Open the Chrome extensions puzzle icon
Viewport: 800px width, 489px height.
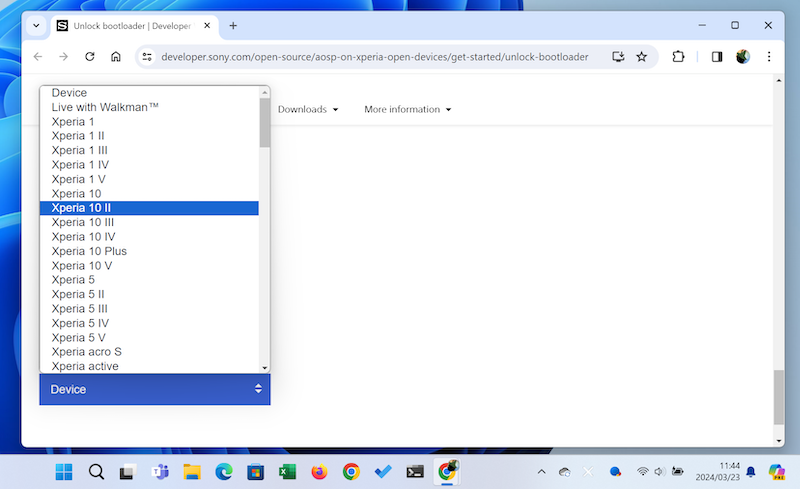click(x=679, y=57)
